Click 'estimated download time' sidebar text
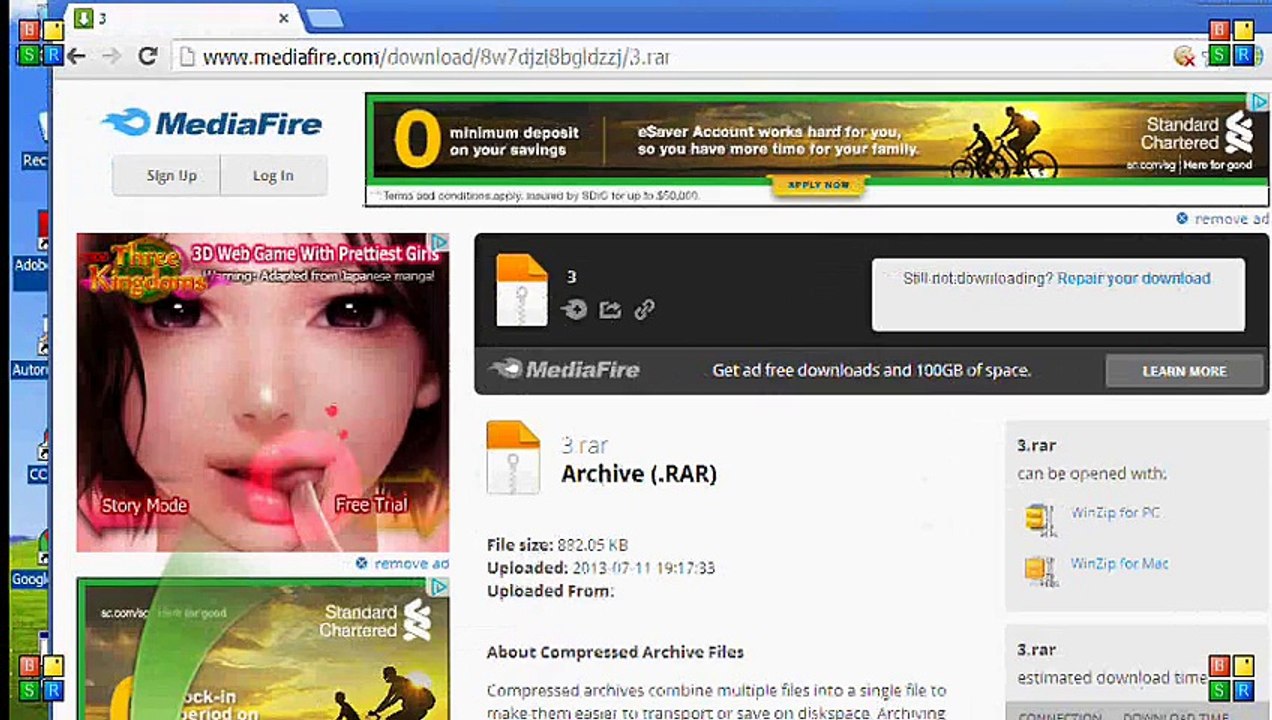This screenshot has height=720, width=1272. pyautogui.click(x=1112, y=678)
